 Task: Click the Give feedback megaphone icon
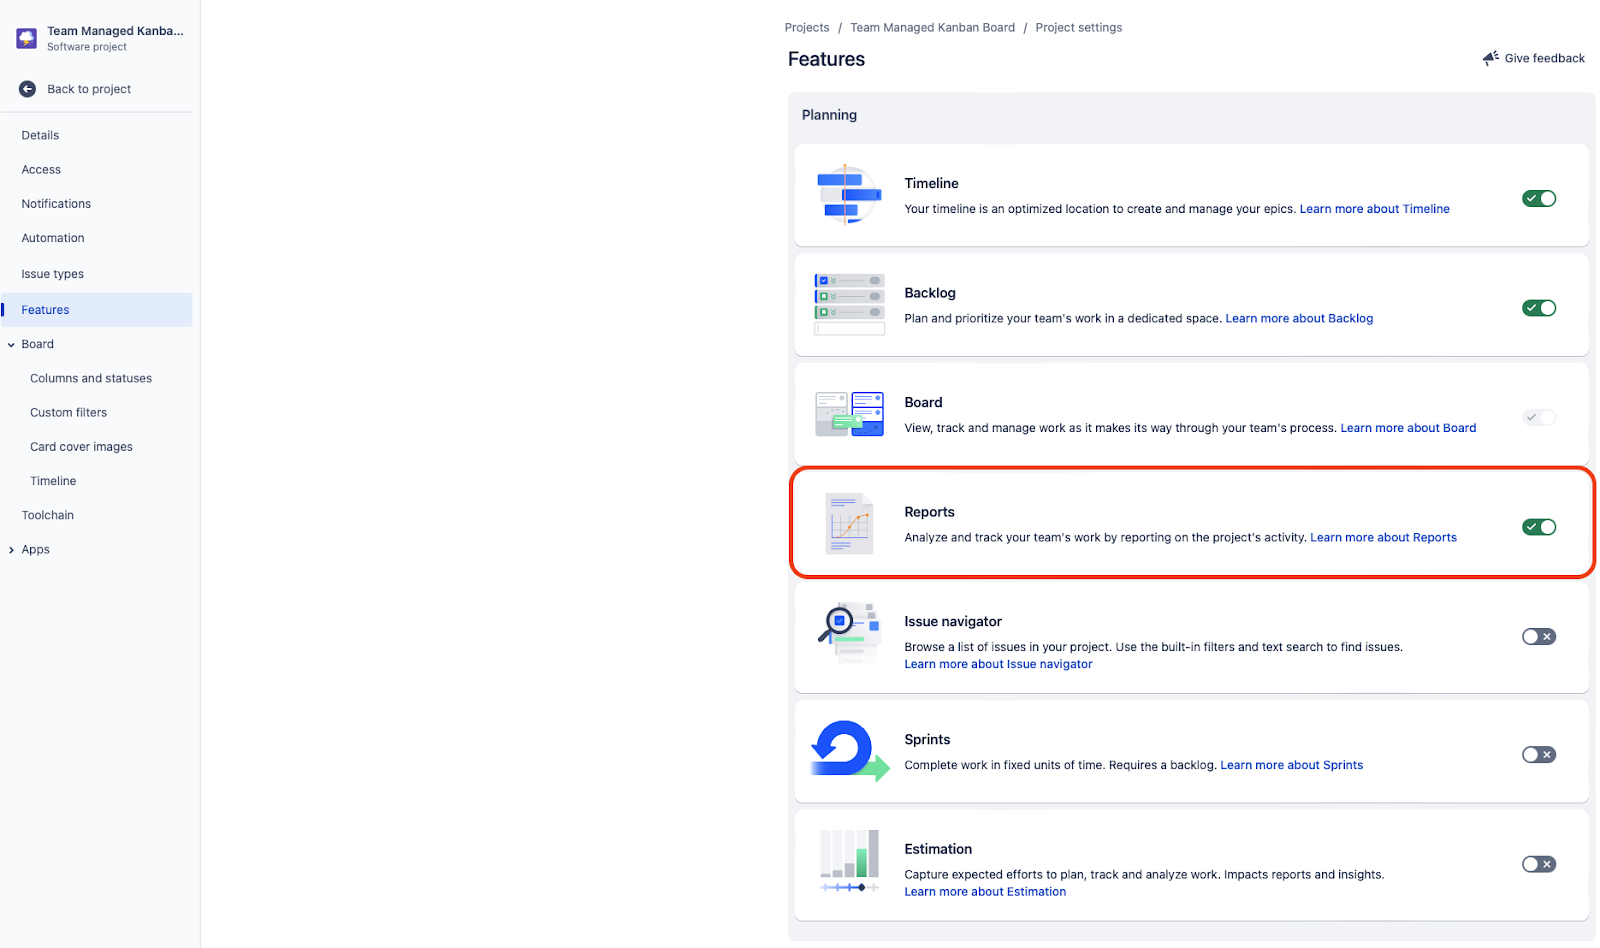click(x=1490, y=58)
